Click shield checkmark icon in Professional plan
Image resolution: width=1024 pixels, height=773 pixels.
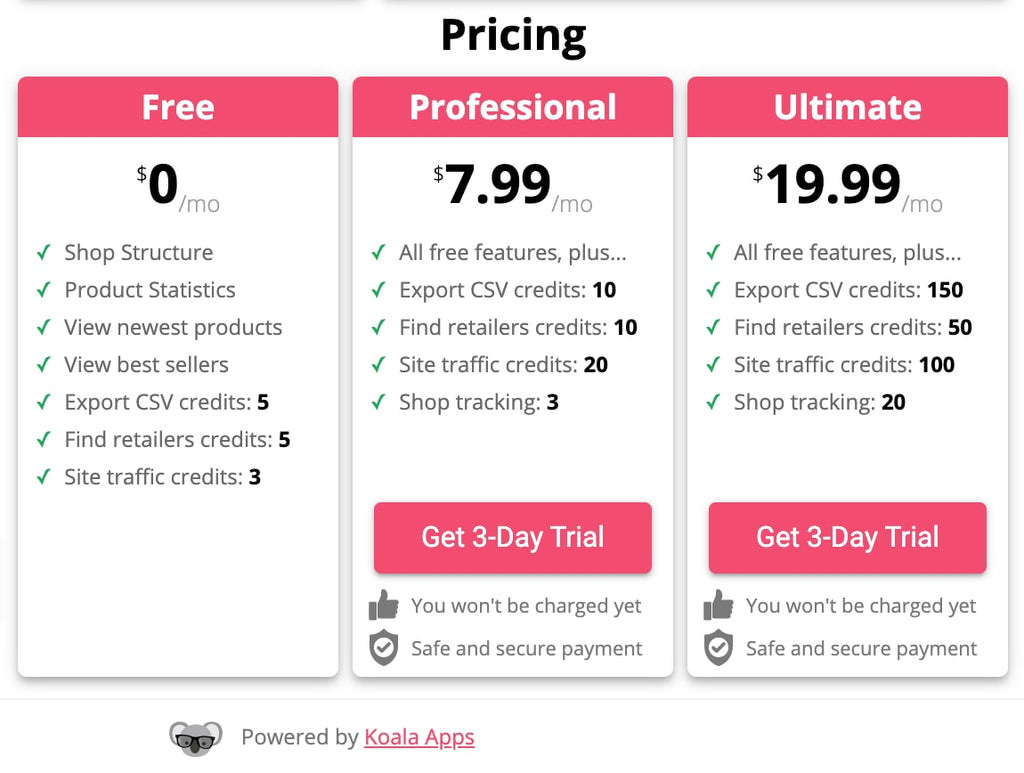click(383, 648)
